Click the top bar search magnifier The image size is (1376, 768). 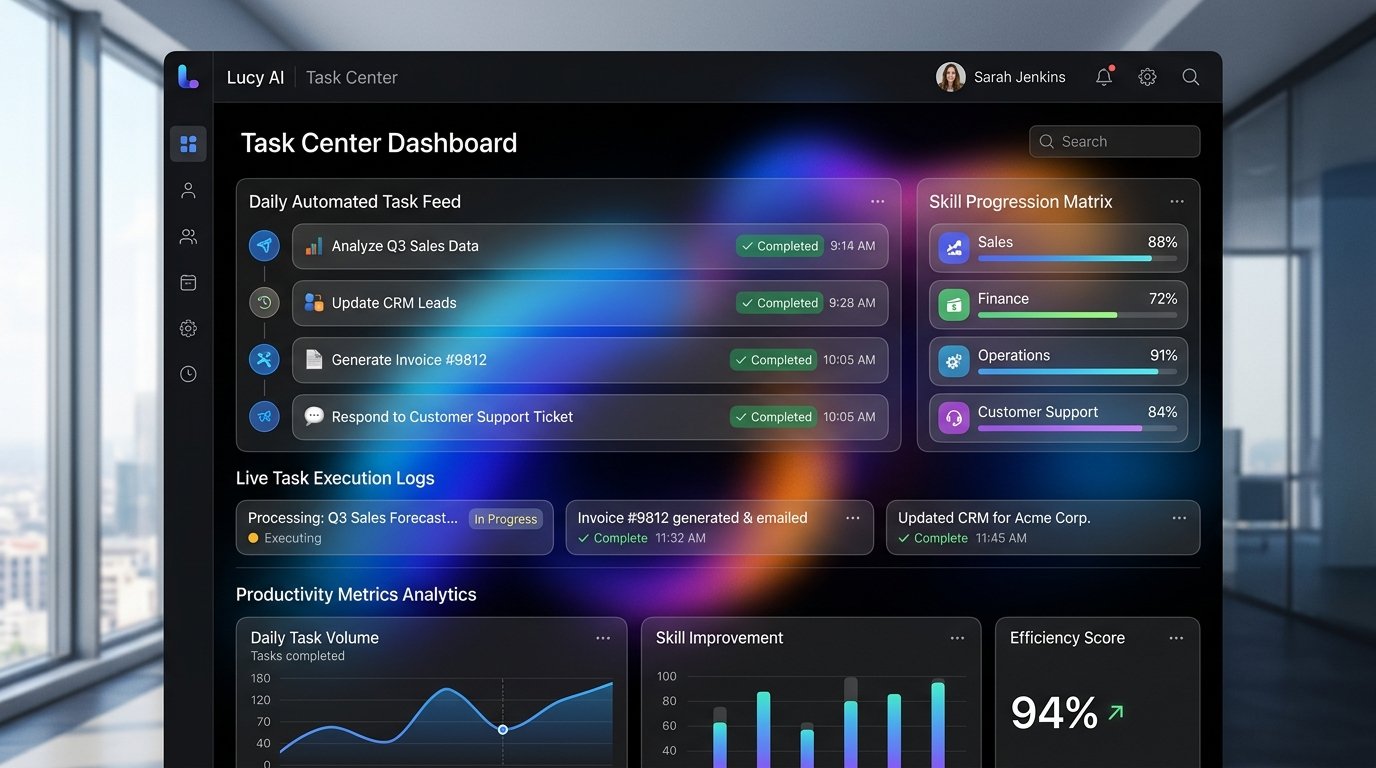click(1190, 77)
